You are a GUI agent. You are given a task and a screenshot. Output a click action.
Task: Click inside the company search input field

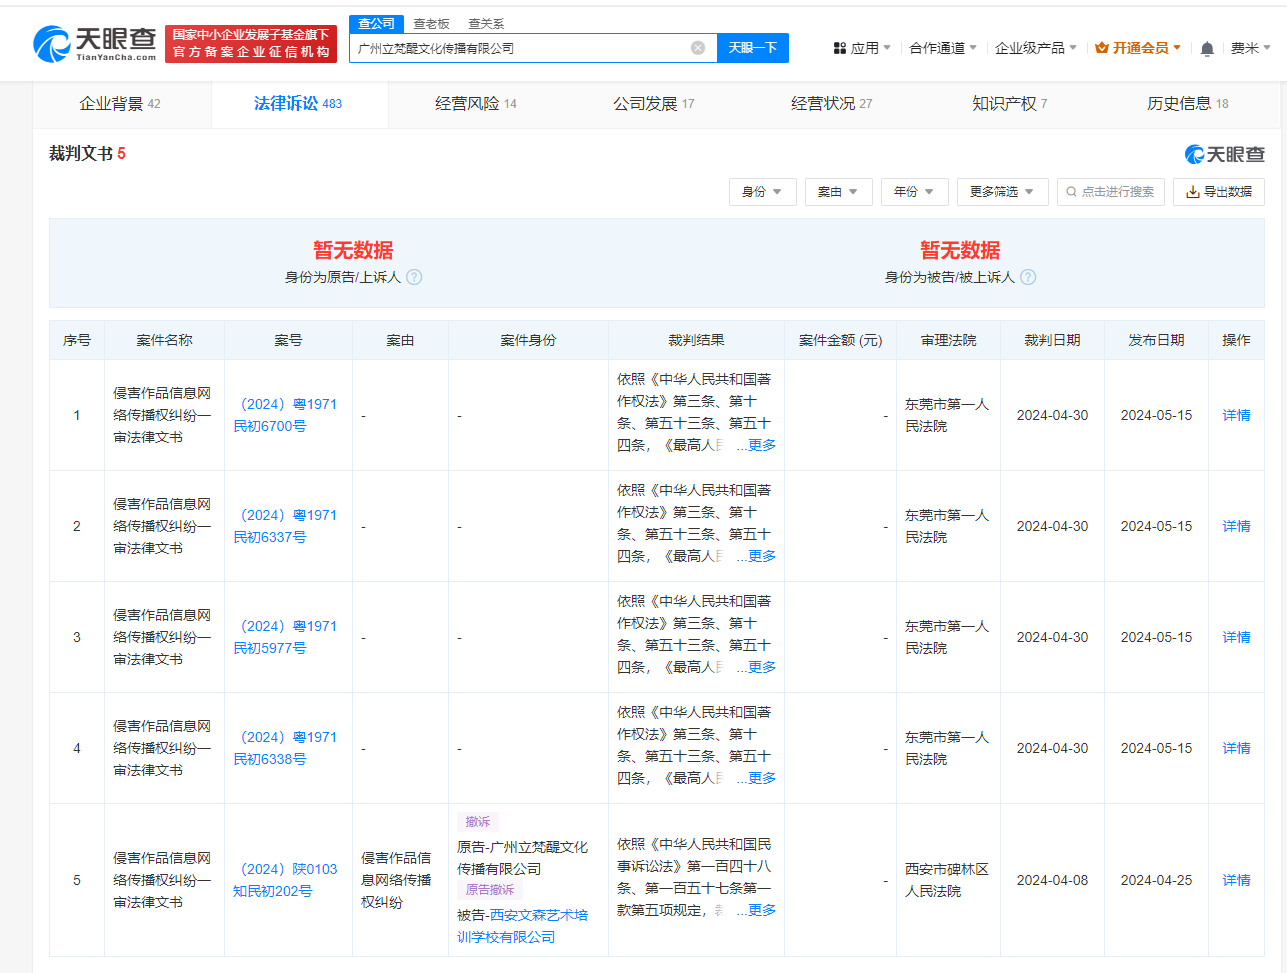(520, 47)
